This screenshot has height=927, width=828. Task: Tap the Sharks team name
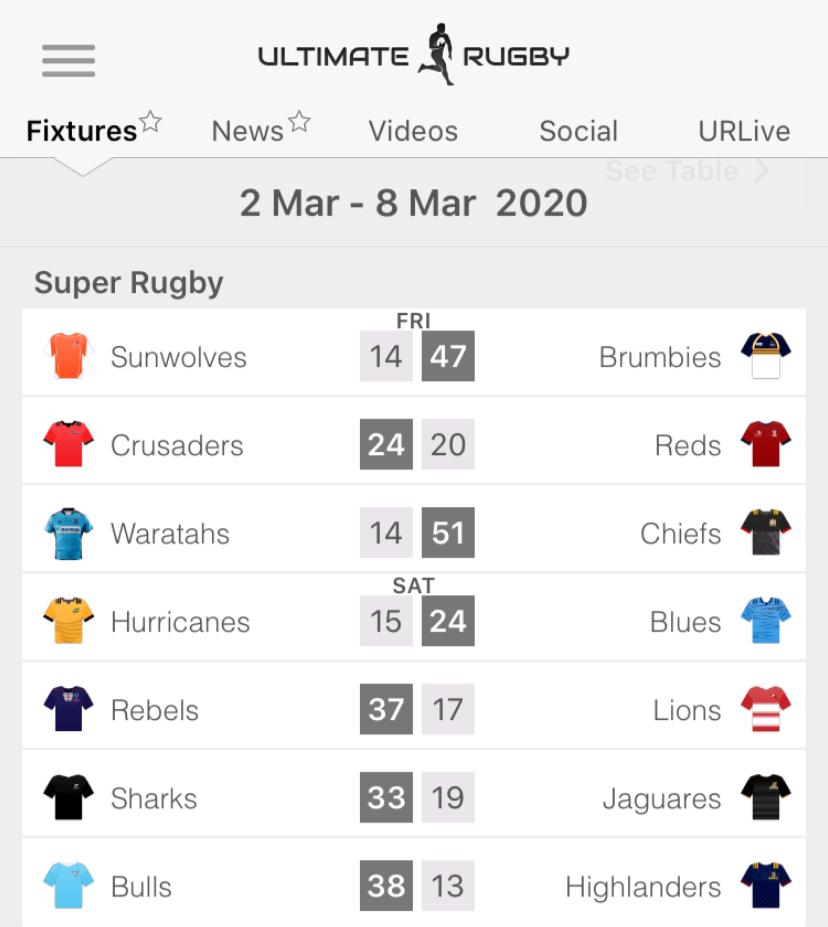pos(153,798)
